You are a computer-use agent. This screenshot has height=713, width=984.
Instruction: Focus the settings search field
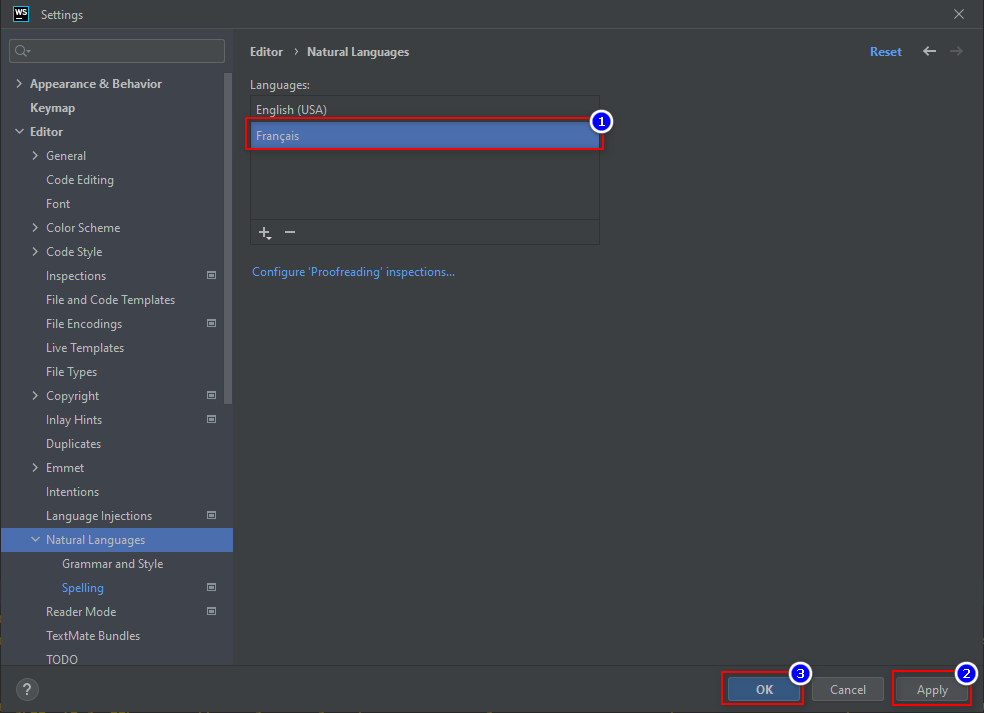coord(117,51)
